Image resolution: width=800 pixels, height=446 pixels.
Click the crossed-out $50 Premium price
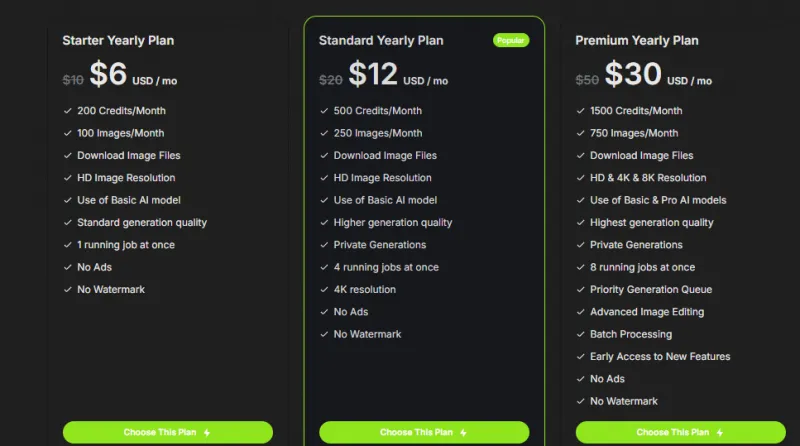[587, 80]
